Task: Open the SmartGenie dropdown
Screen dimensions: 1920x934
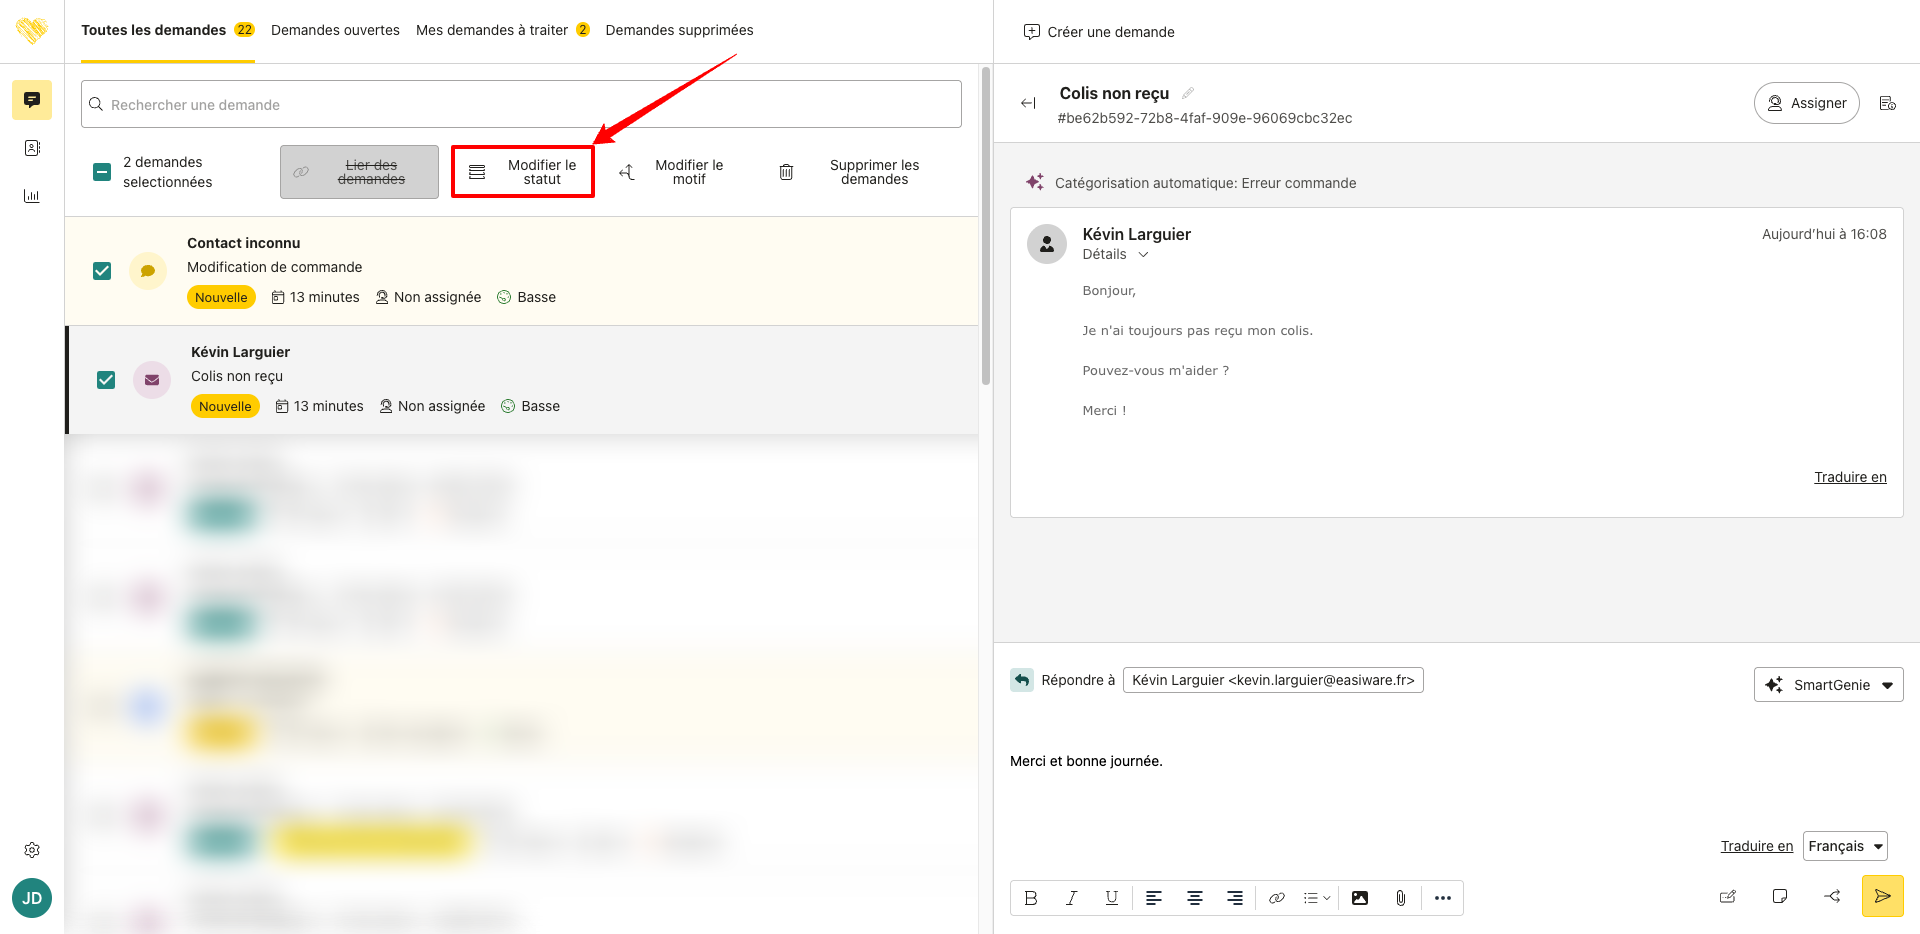Action: tap(1828, 685)
